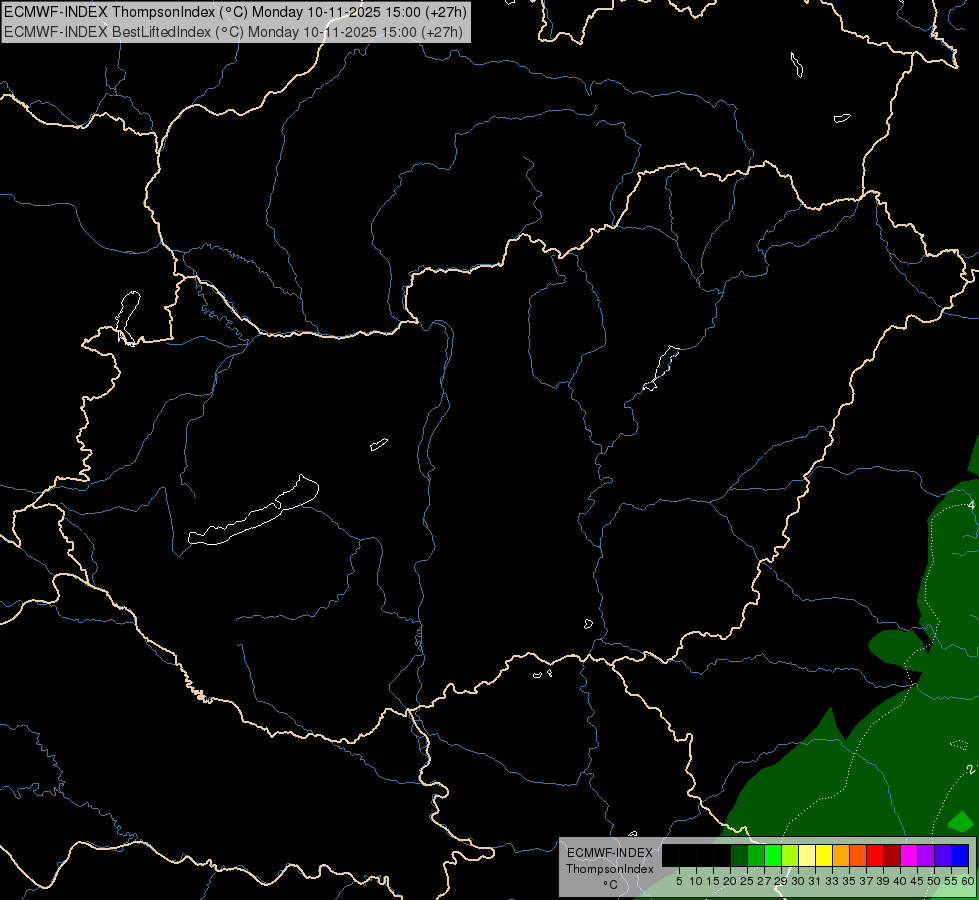Select the bright yellow 31–33 legend swatch
The image size is (979, 900).
tap(824, 855)
